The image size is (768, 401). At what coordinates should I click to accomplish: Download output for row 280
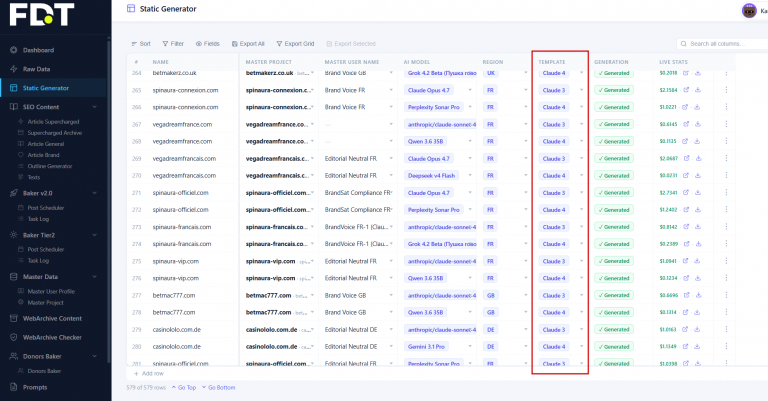click(x=697, y=347)
